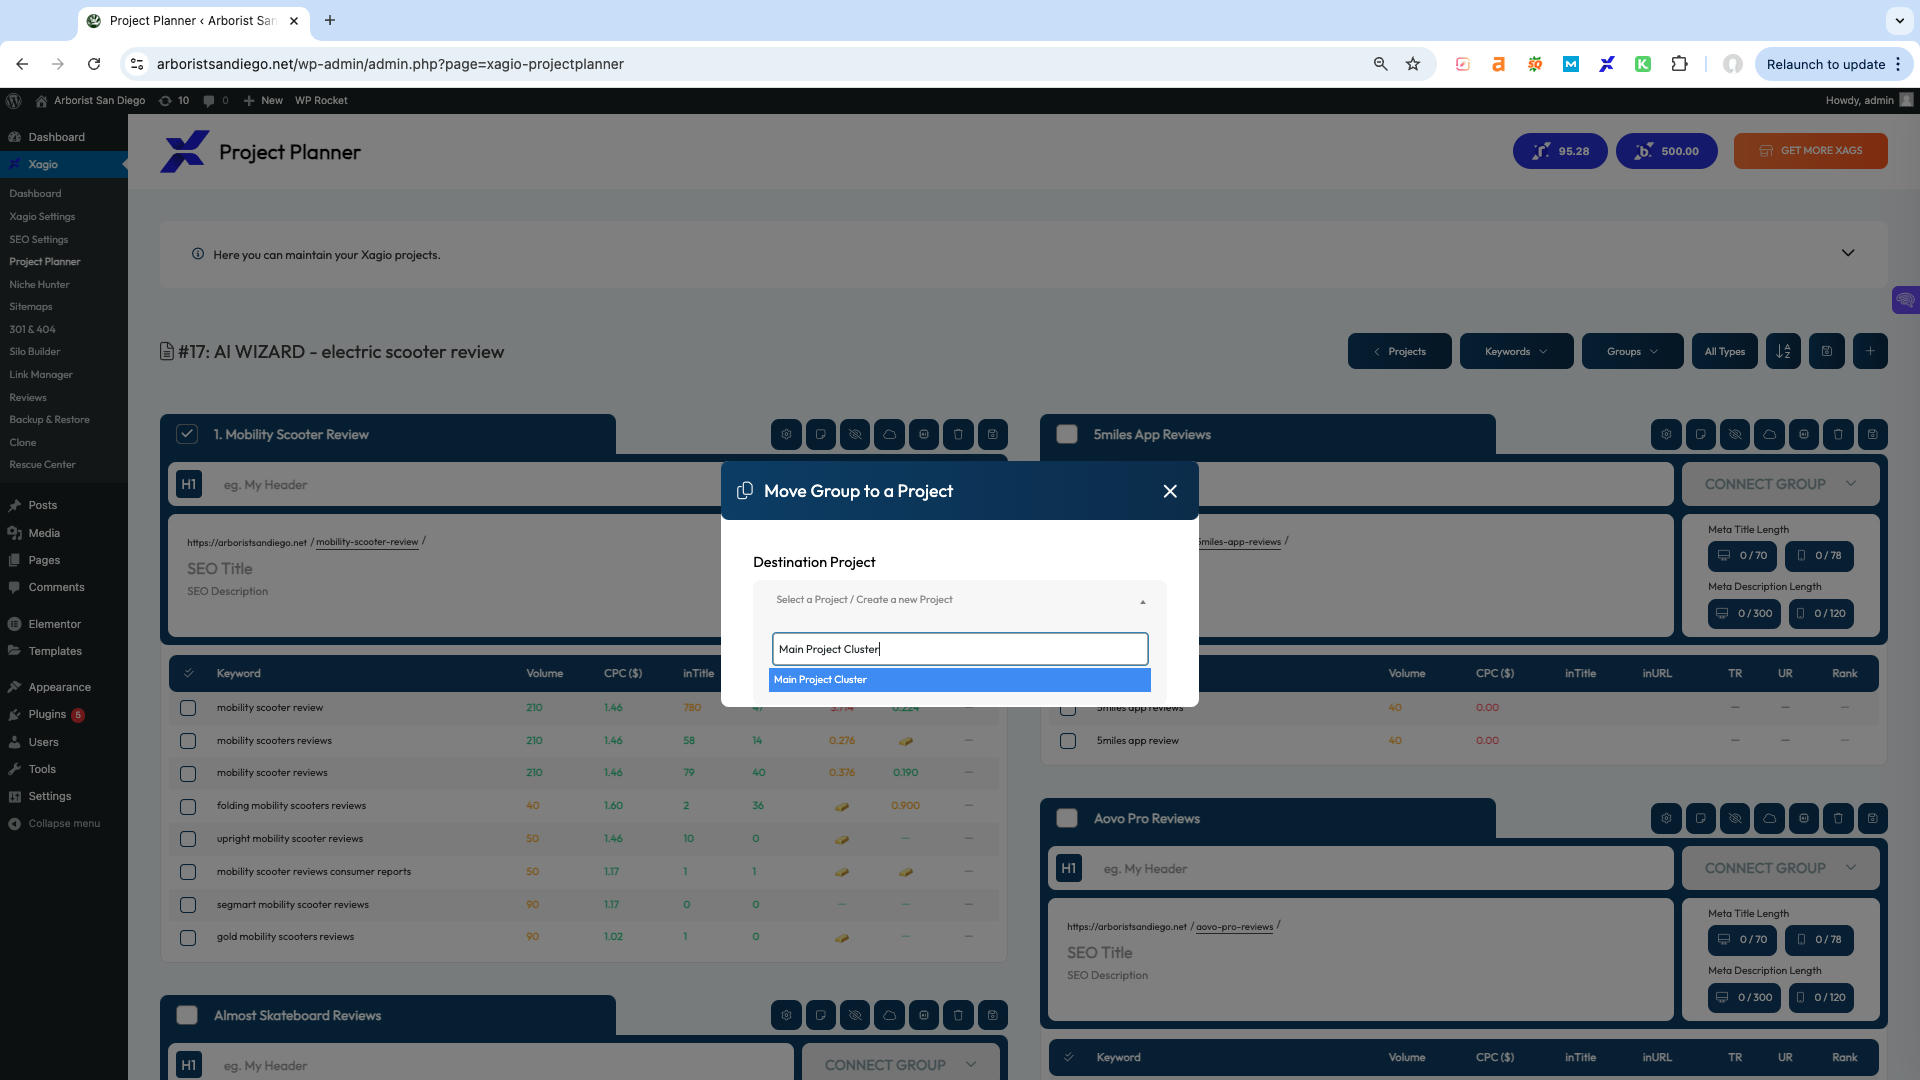The height and width of the screenshot is (1080, 1920).
Task: Go back to Projects list
Action: pyautogui.click(x=1399, y=352)
